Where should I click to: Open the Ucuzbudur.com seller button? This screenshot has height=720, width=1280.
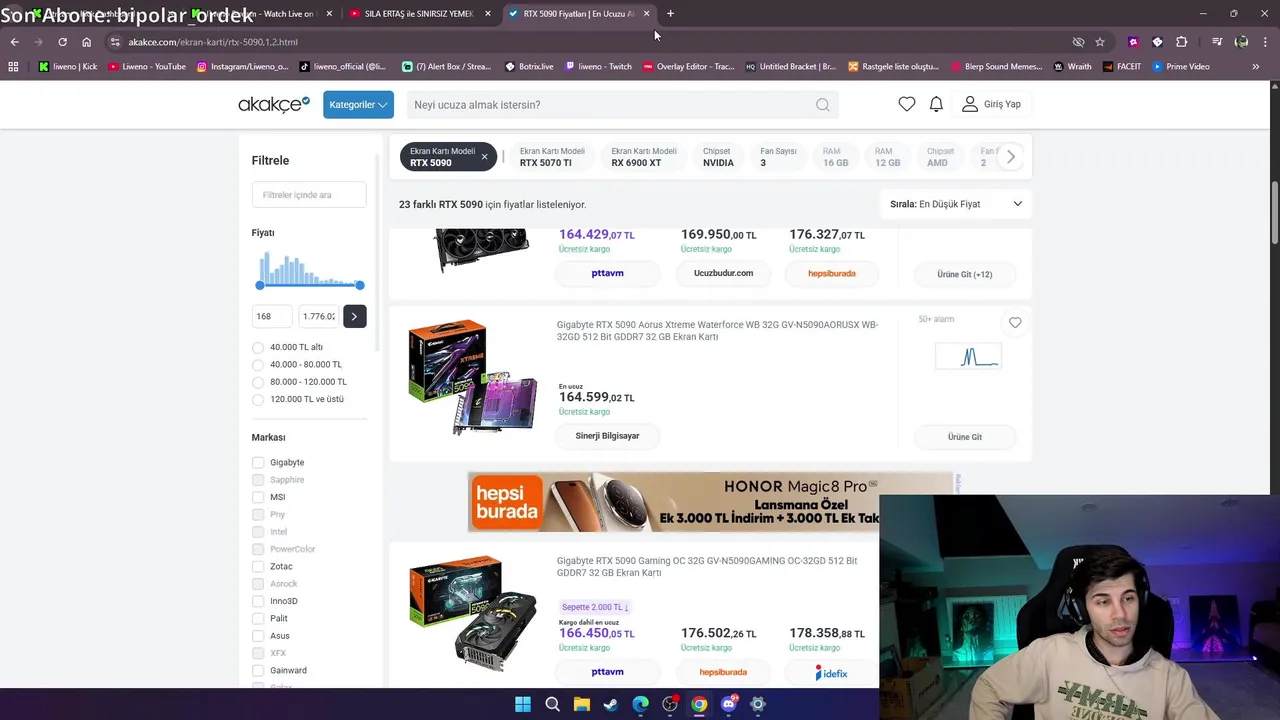[723, 273]
